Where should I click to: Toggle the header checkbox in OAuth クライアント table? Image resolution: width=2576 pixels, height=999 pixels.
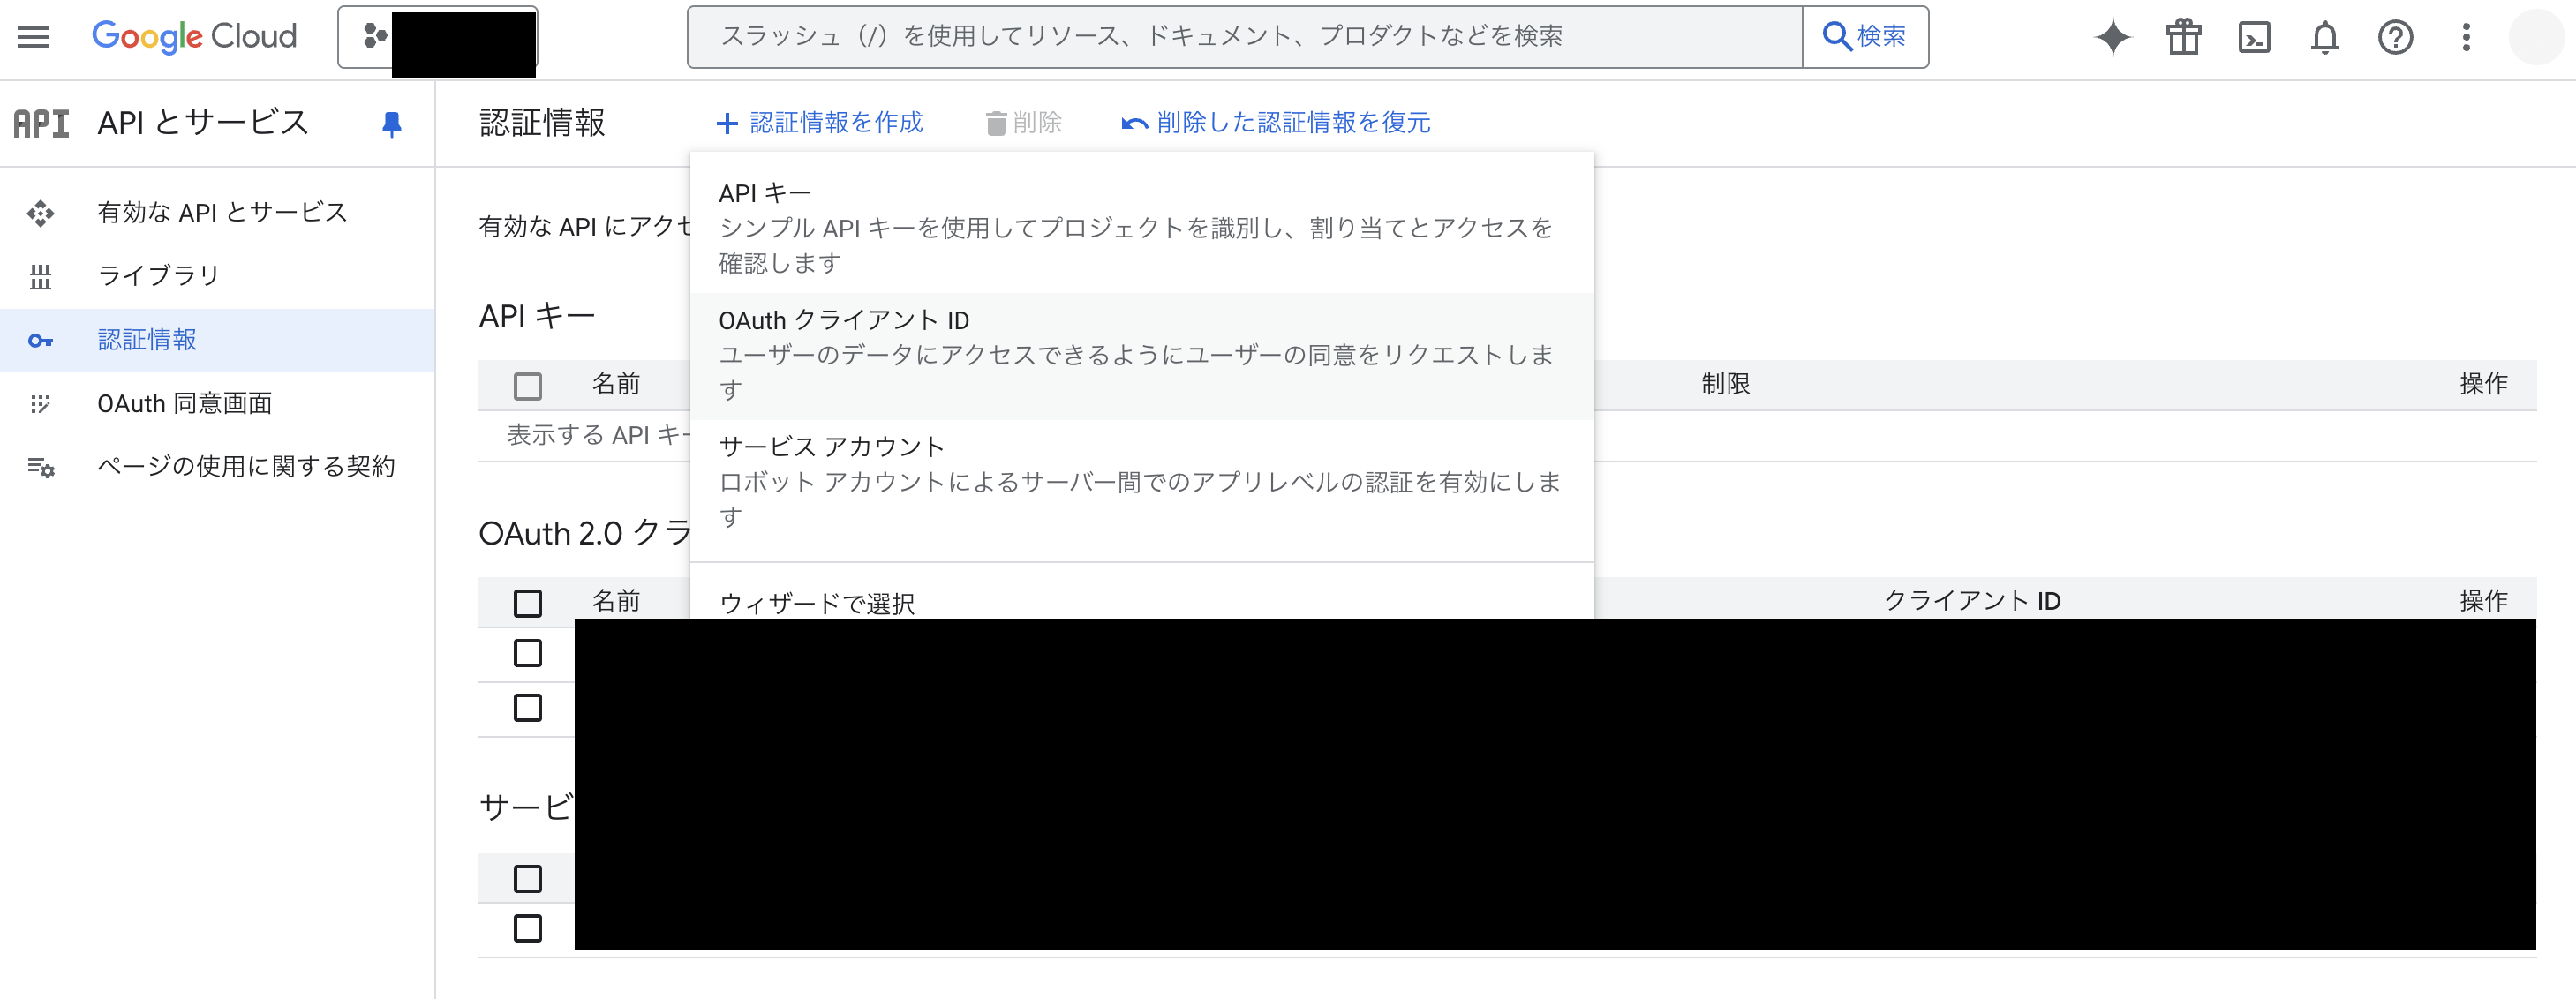pos(528,602)
